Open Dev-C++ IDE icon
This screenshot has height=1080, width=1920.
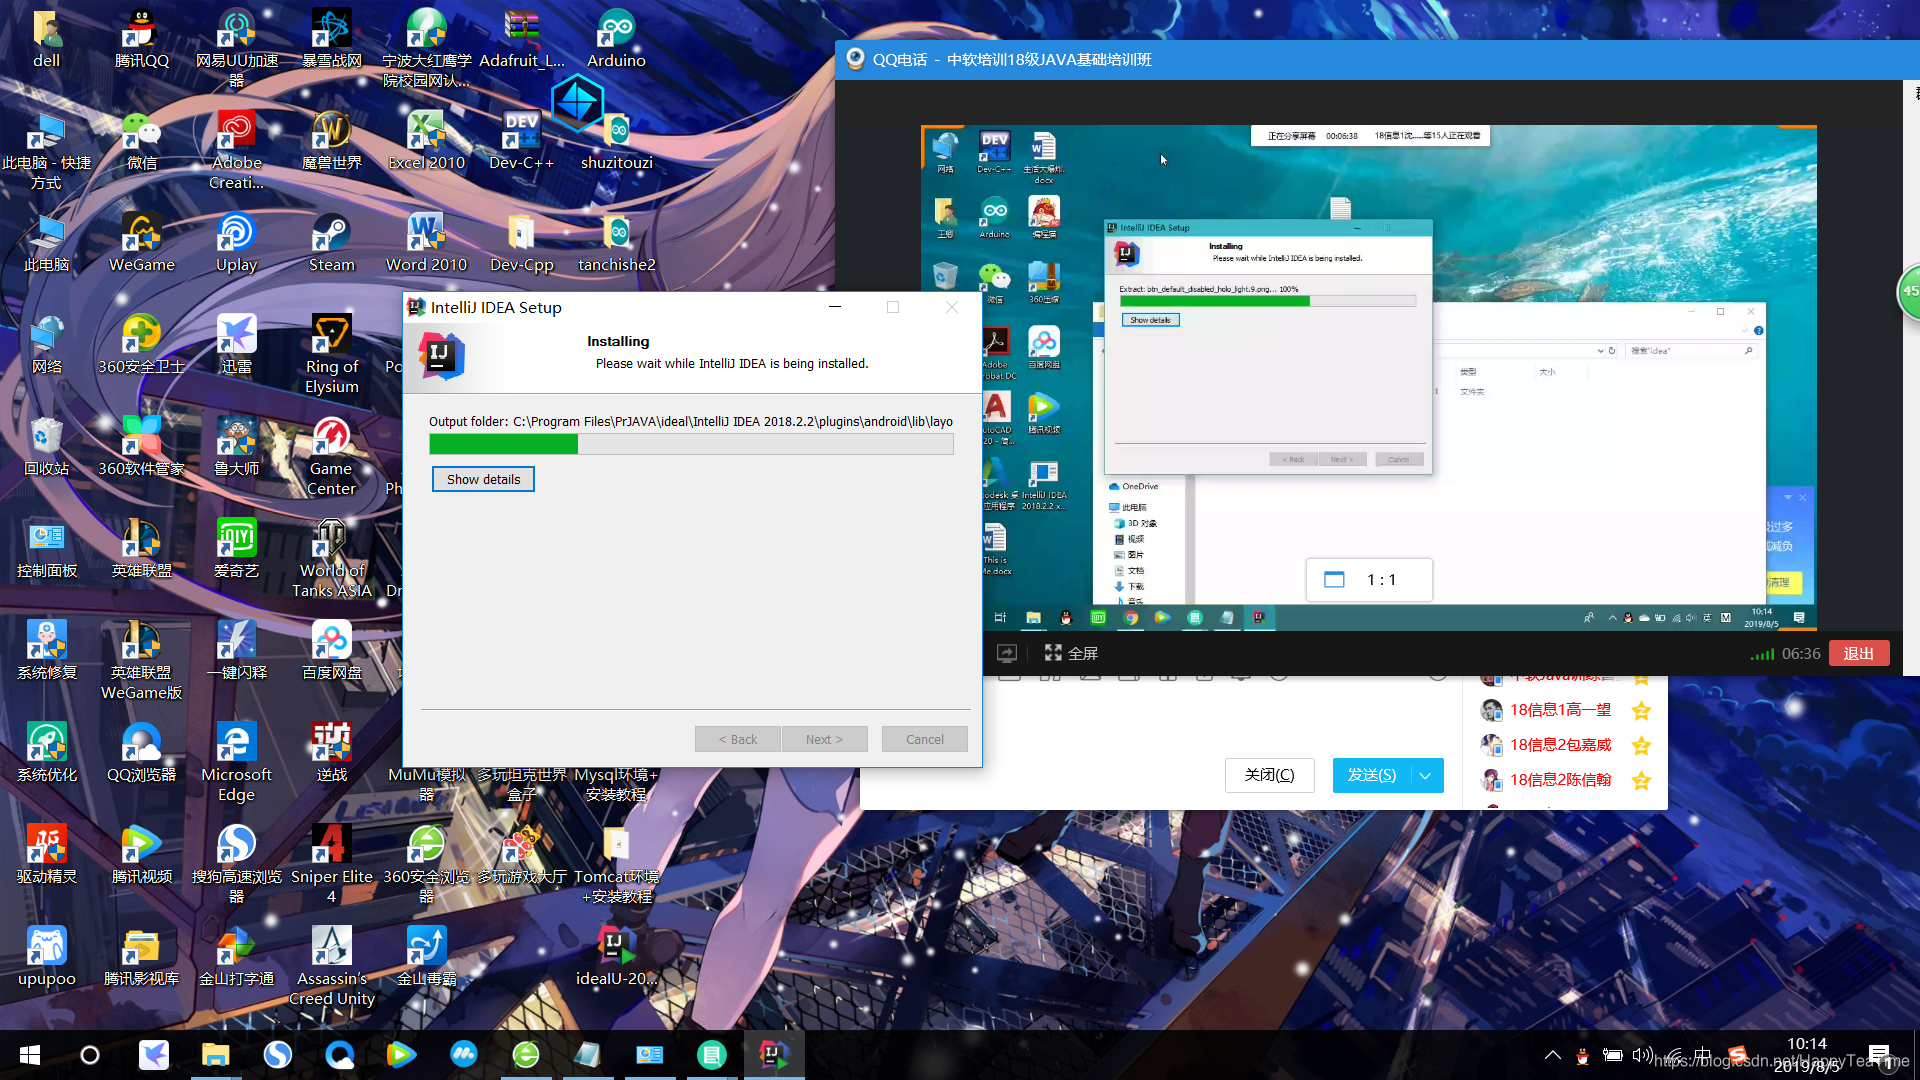click(520, 133)
